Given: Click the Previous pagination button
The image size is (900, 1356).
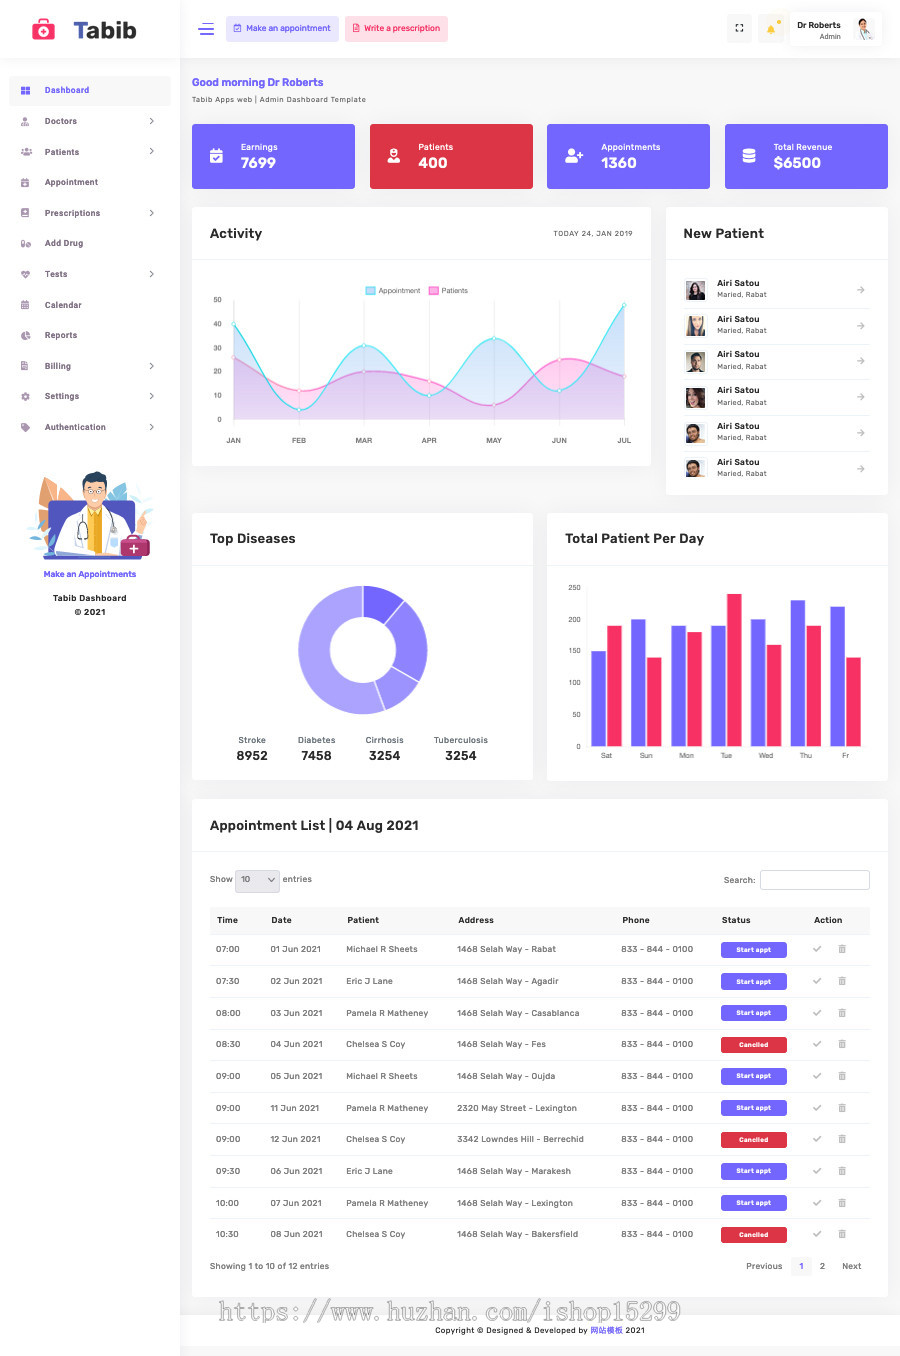Looking at the screenshot, I should (x=764, y=1266).
